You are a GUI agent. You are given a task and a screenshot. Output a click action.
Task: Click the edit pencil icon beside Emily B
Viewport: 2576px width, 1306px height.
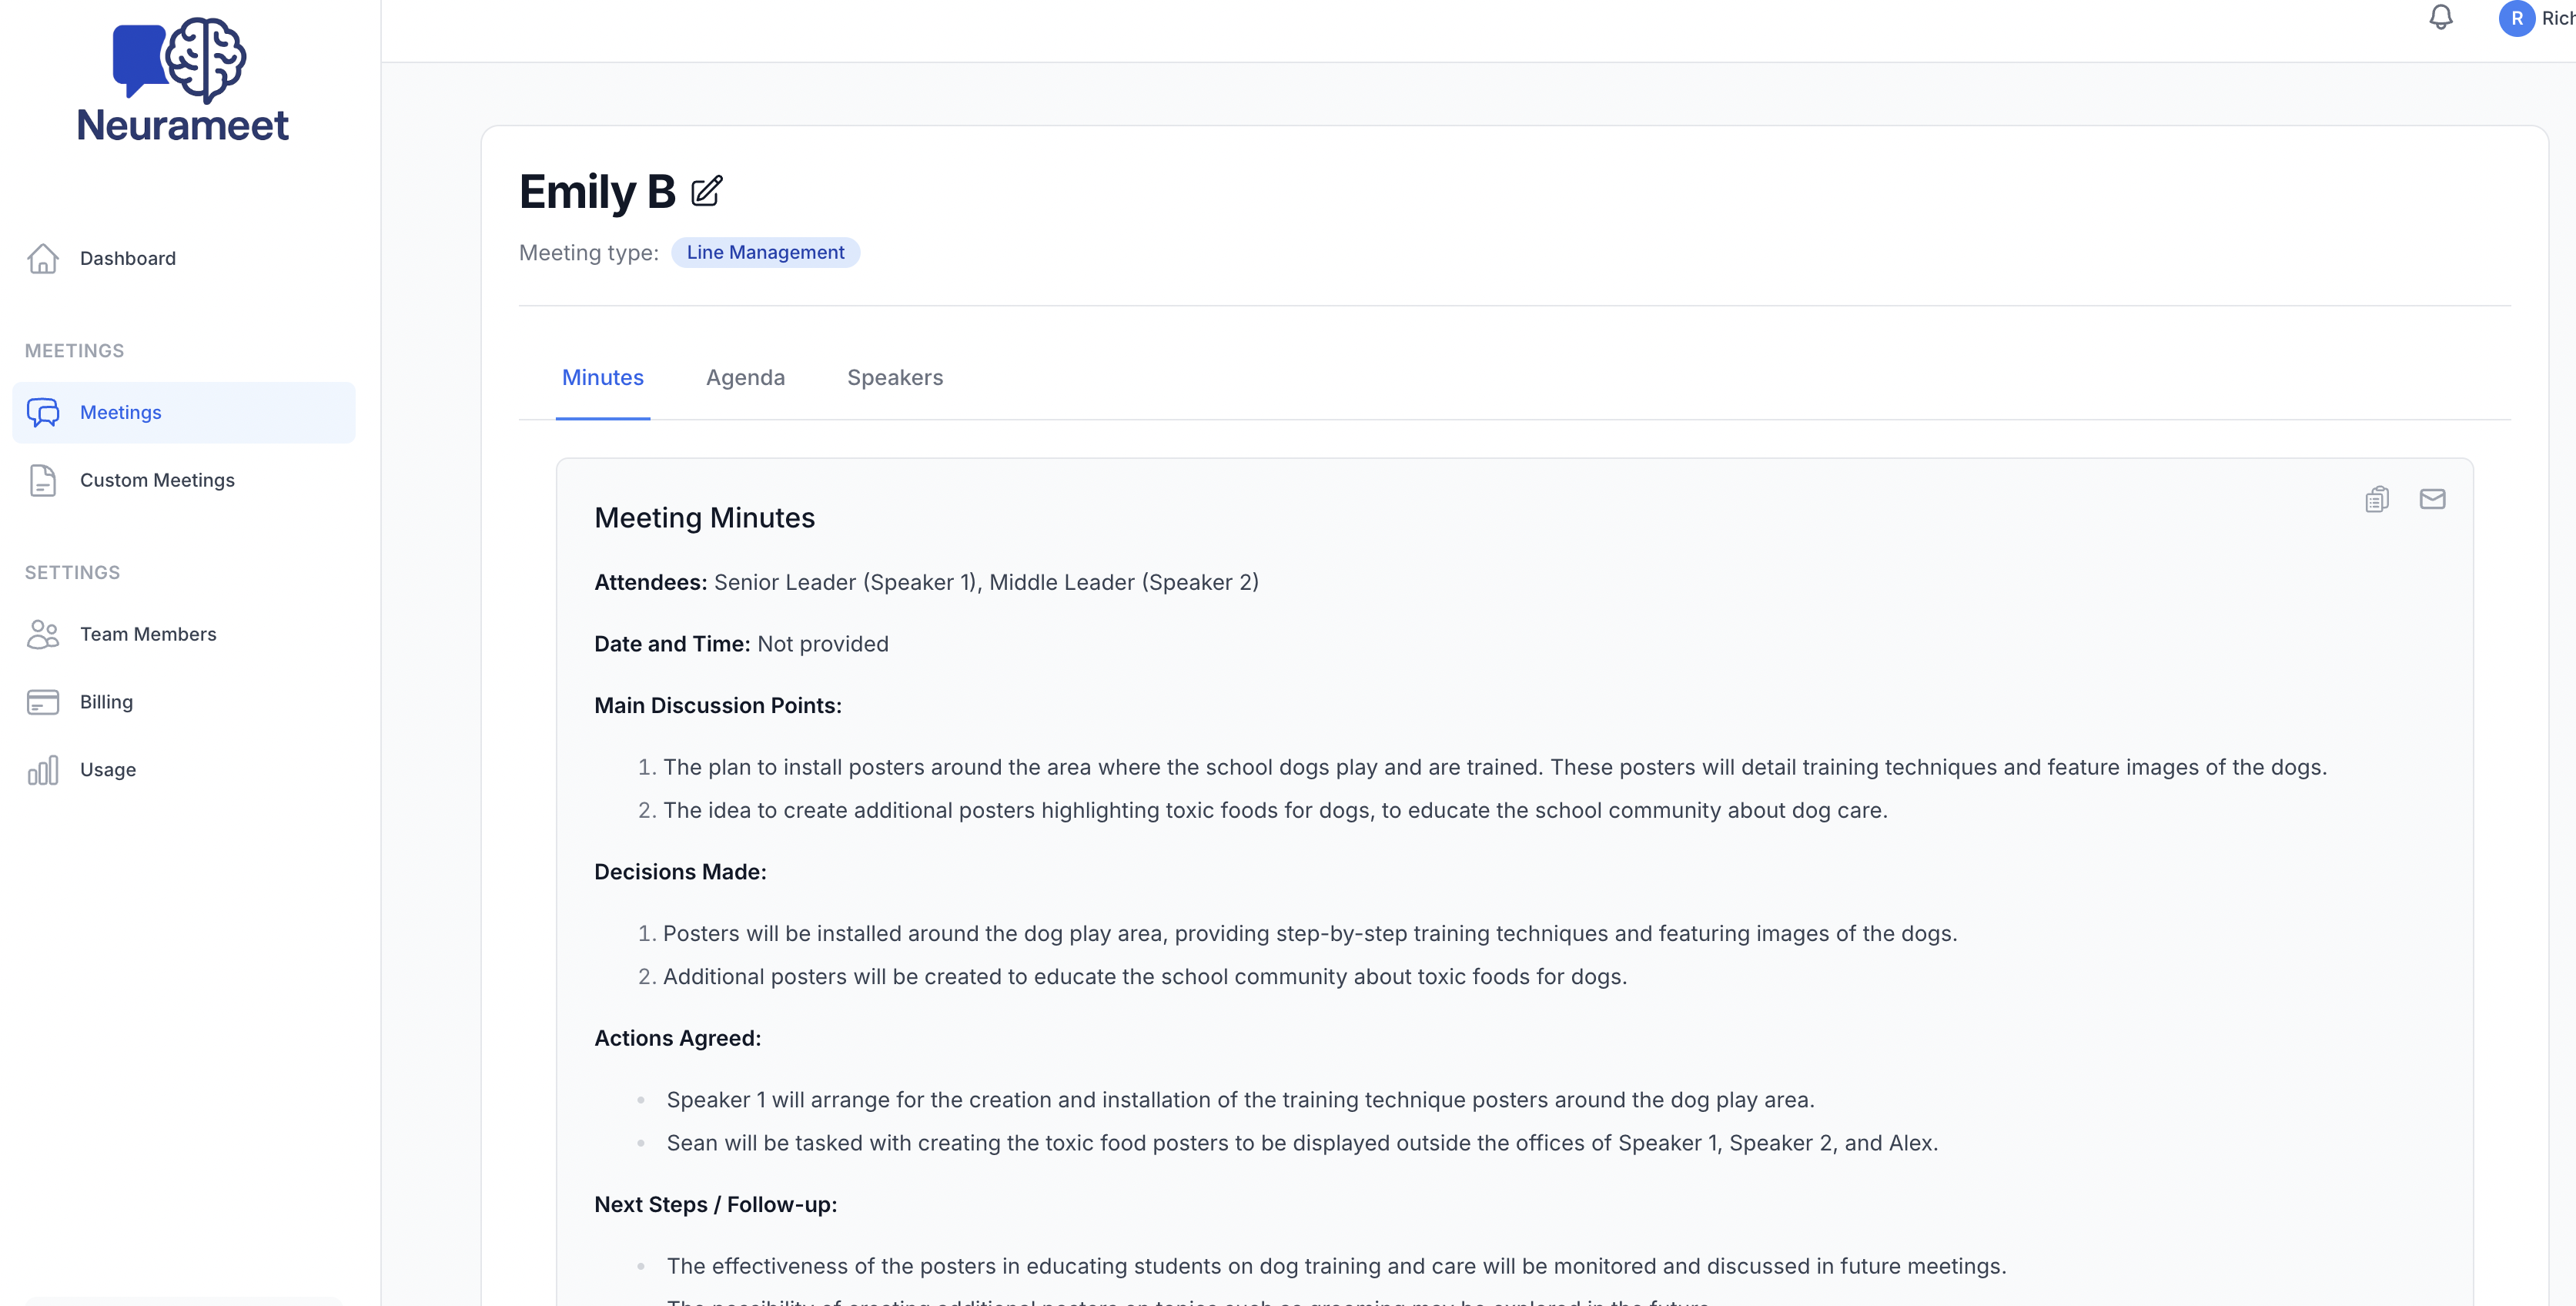706,191
